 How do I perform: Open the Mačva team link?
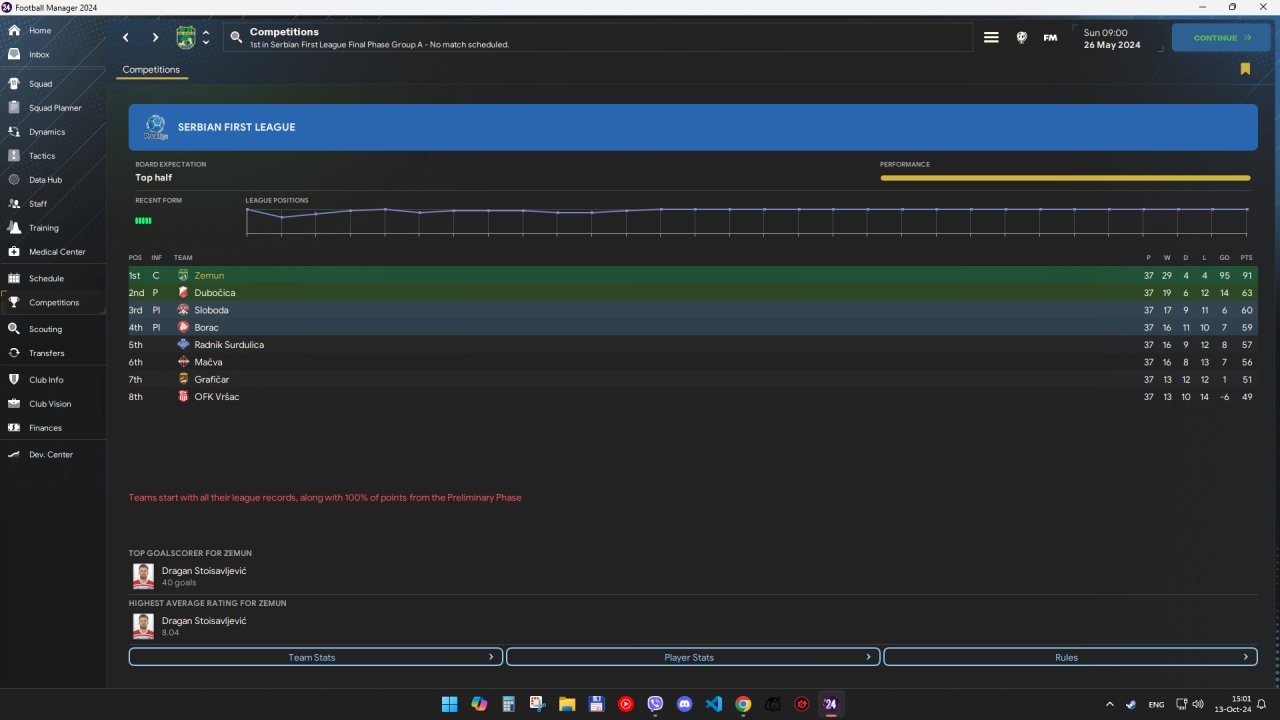pyautogui.click(x=208, y=362)
